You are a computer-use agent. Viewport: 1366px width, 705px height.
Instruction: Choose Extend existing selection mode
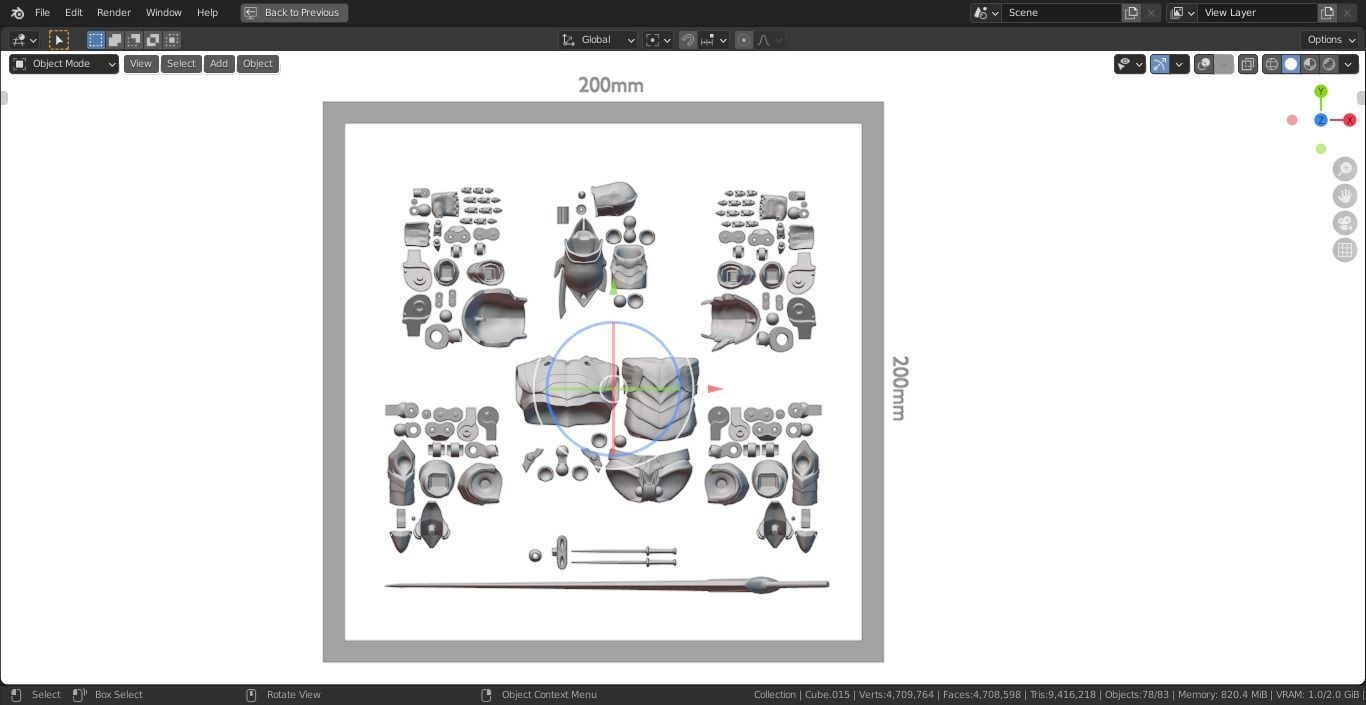coord(115,40)
